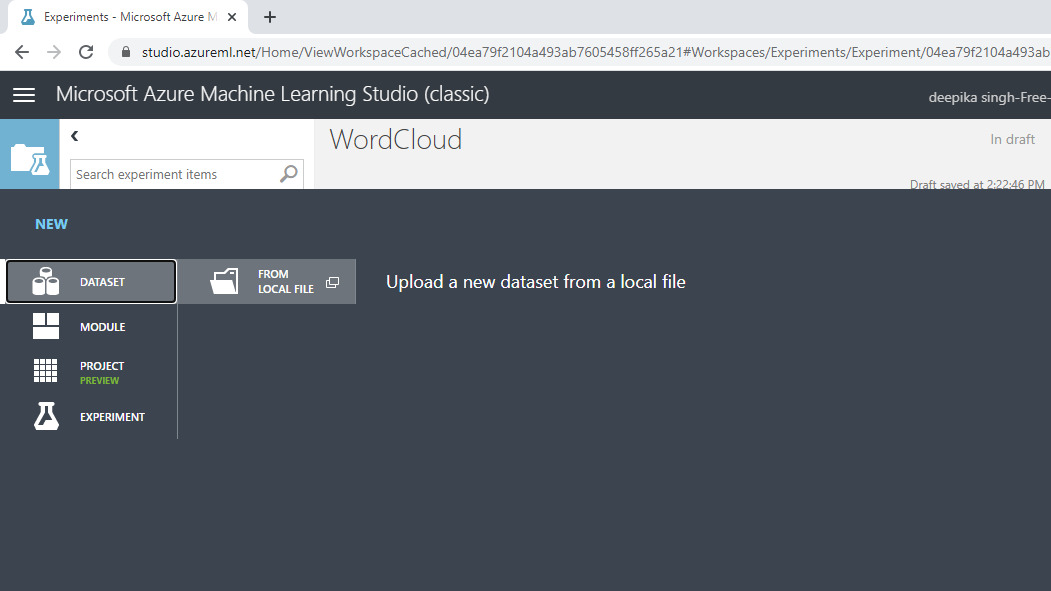Open the hamburger navigation menu
Screen dimensions: 1051x591
24,95
